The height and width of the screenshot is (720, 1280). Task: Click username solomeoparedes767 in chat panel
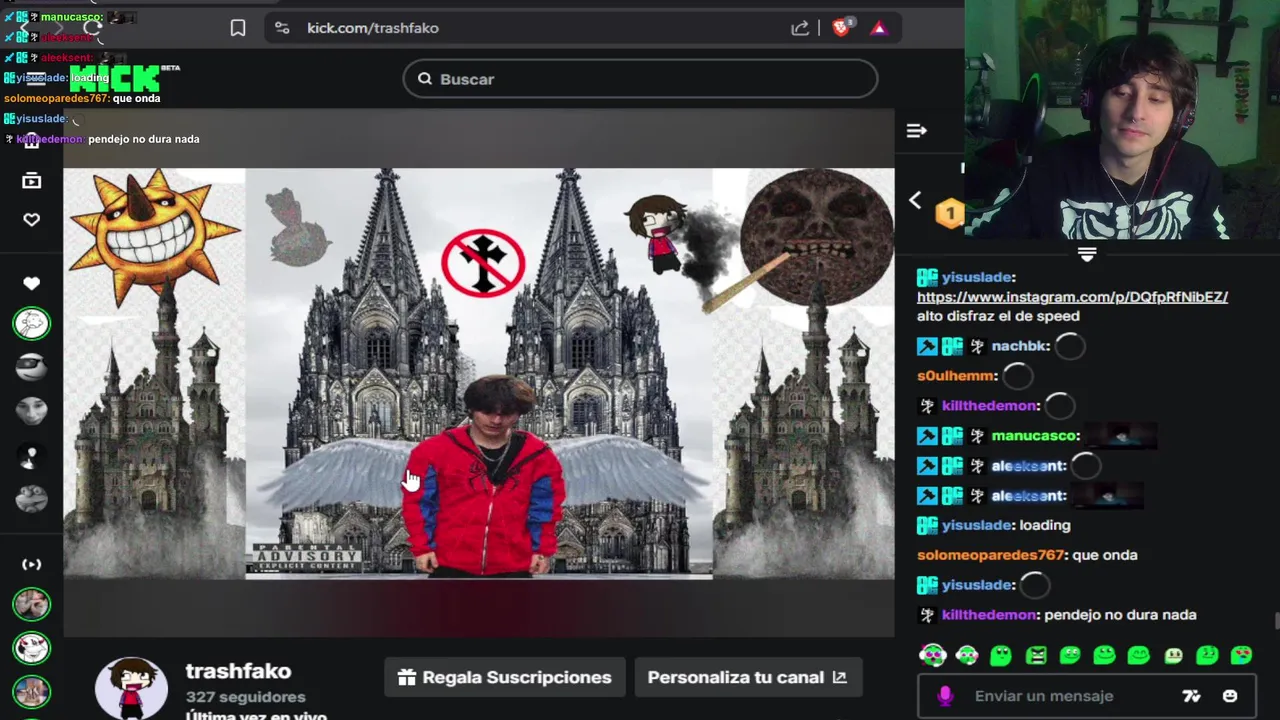pos(990,555)
